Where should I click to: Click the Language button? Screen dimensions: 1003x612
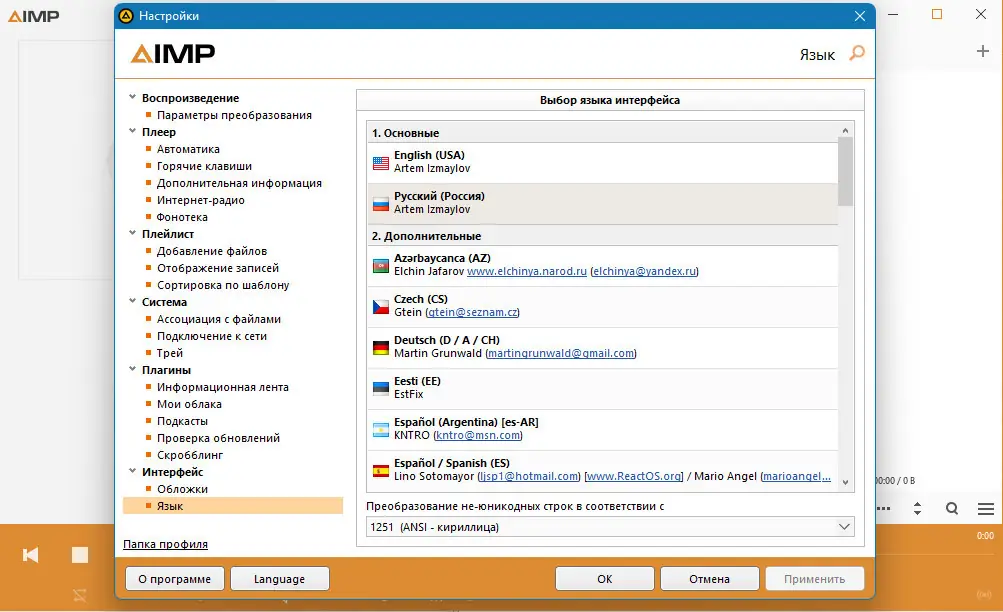pyautogui.click(x=280, y=579)
